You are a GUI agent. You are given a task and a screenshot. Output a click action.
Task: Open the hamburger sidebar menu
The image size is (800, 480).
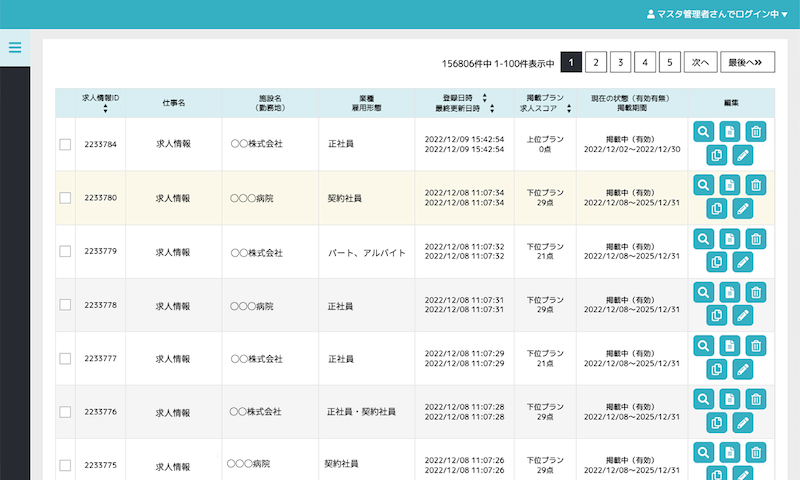(14, 48)
